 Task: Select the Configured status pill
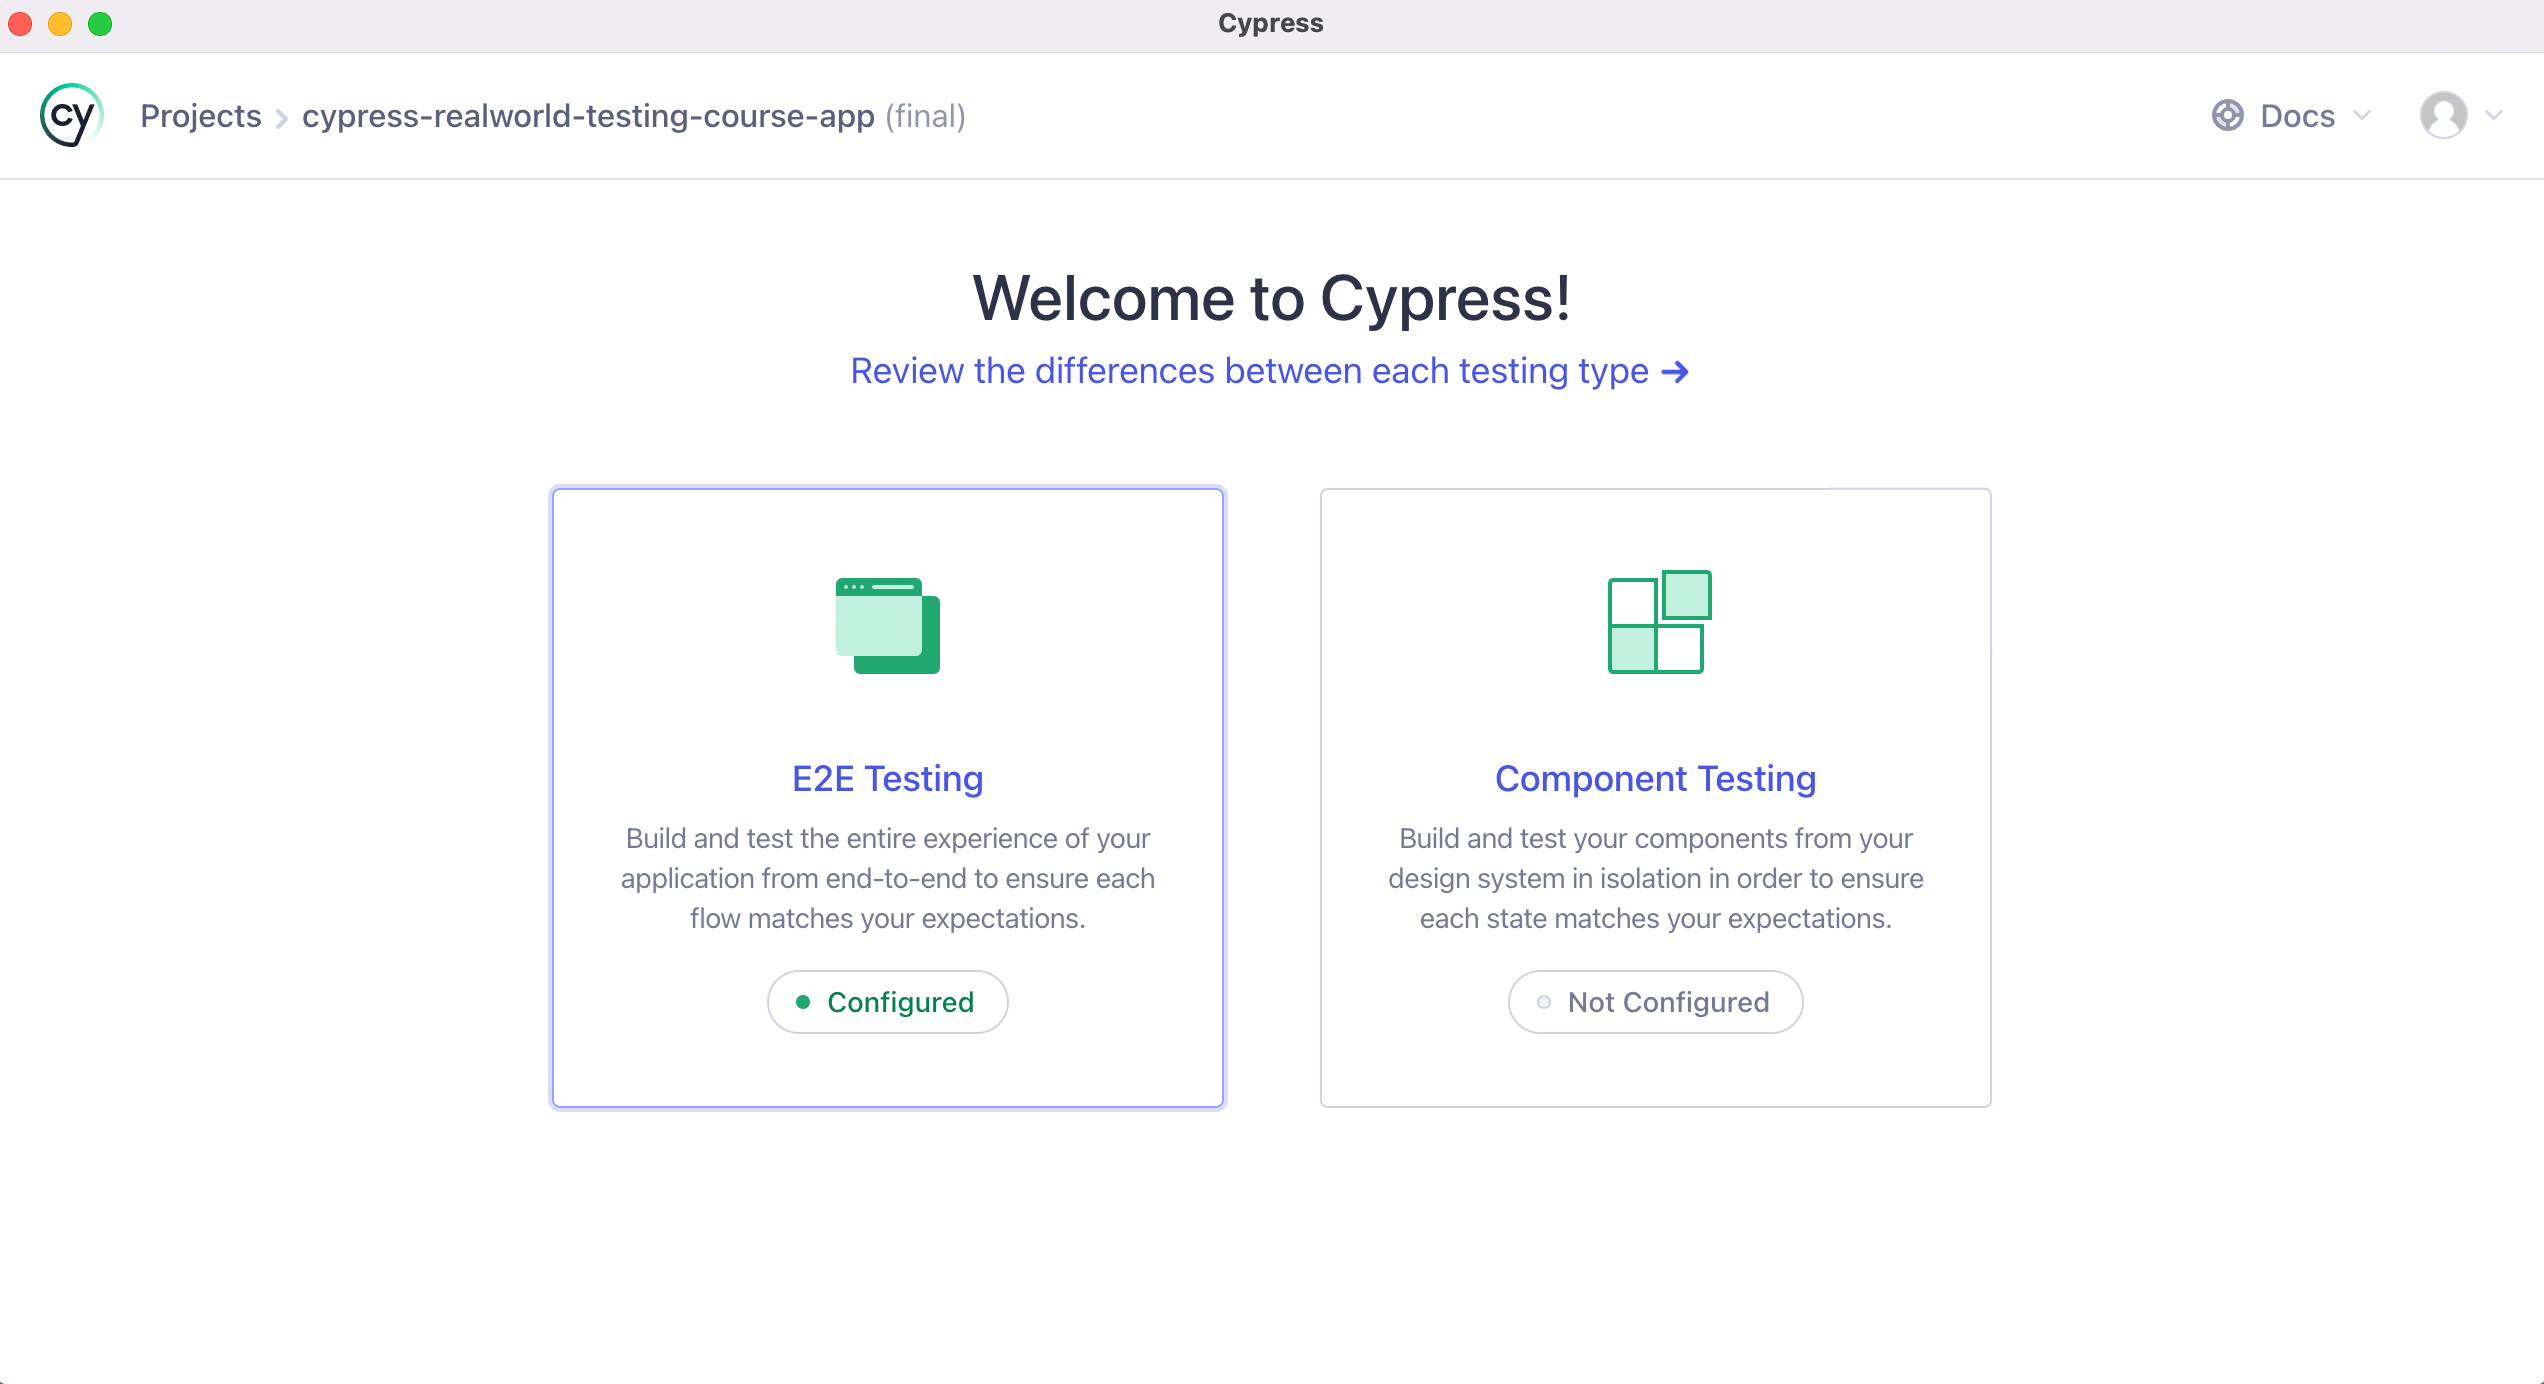point(887,1001)
